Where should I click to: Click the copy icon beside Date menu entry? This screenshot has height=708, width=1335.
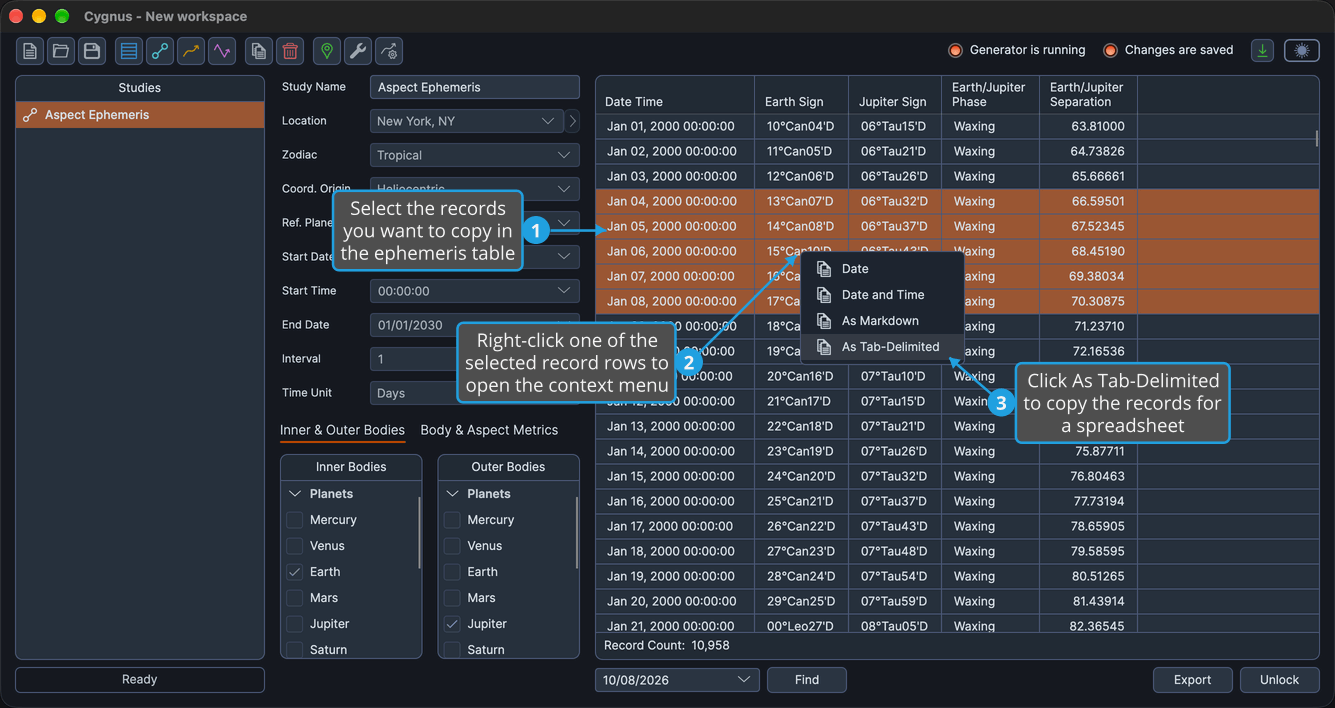point(824,269)
